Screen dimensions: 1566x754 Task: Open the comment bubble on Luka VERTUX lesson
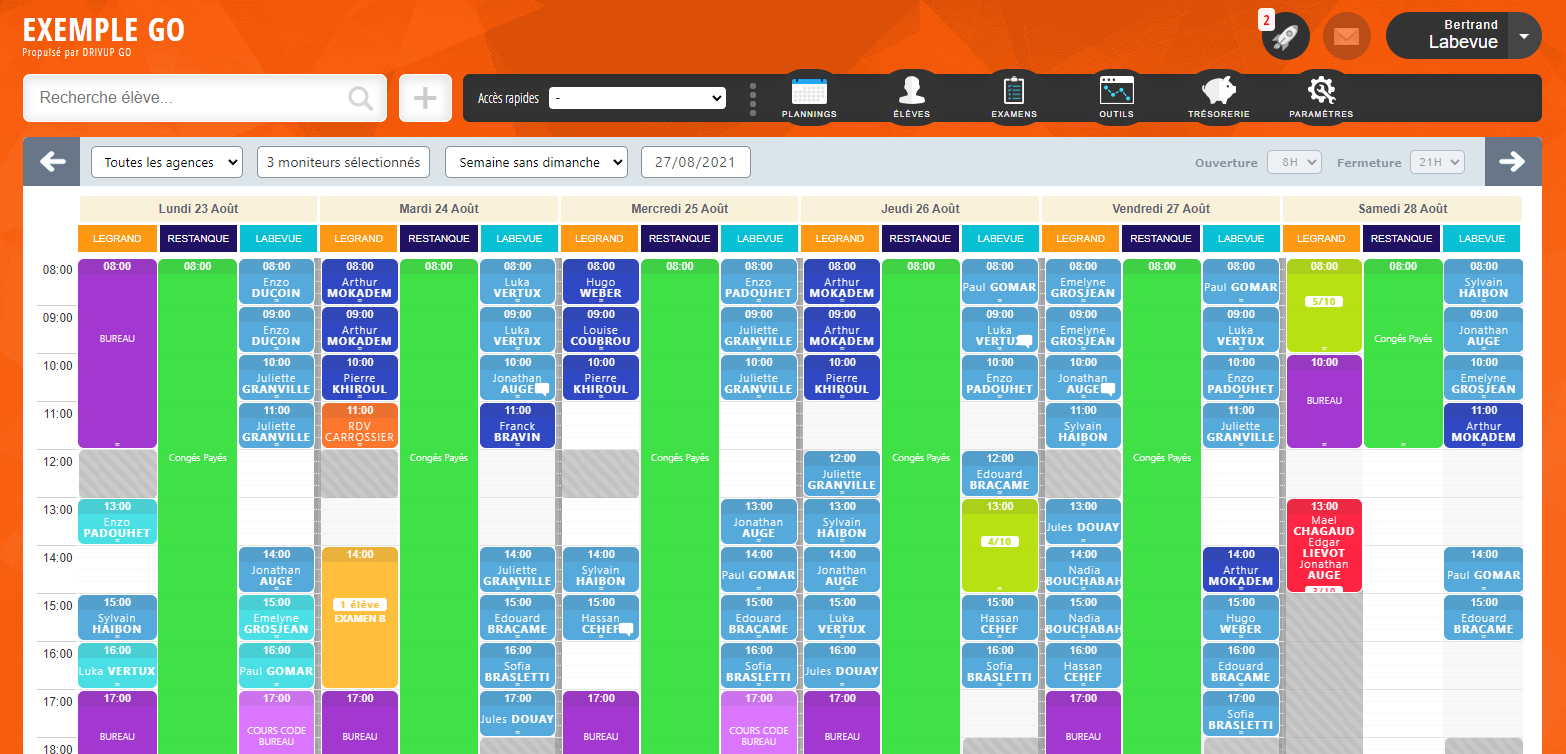pos(1027,341)
